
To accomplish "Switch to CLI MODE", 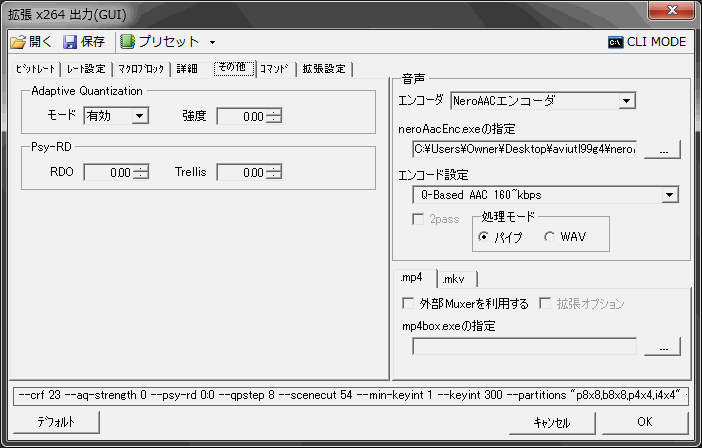I will click(647, 42).
